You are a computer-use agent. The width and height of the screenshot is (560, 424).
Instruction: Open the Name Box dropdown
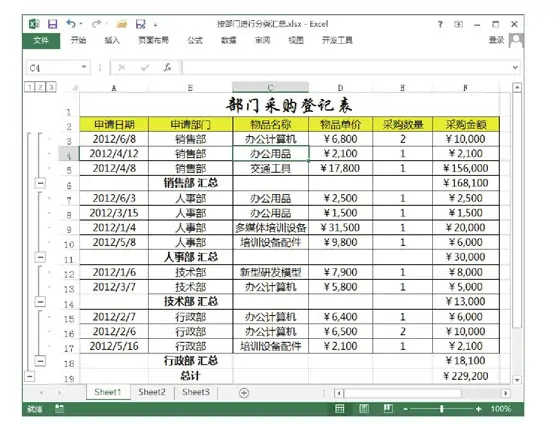pos(84,67)
